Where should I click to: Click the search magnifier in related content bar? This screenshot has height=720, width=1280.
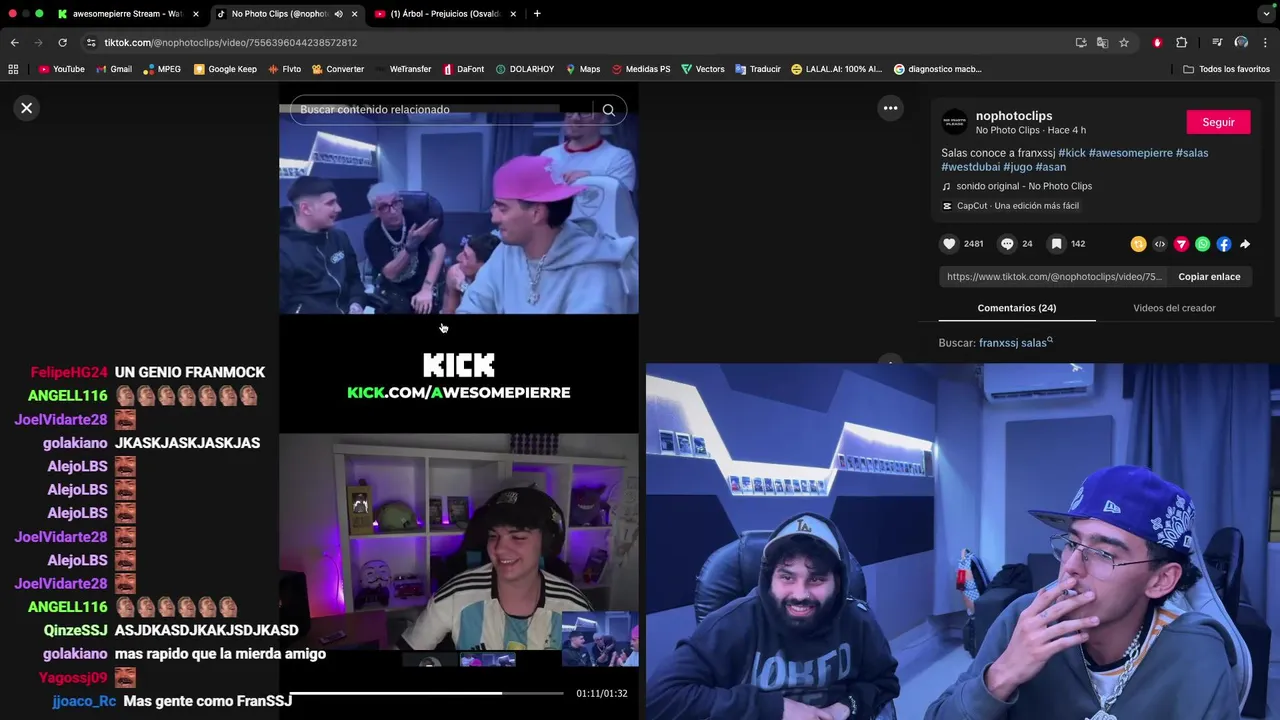pos(608,110)
